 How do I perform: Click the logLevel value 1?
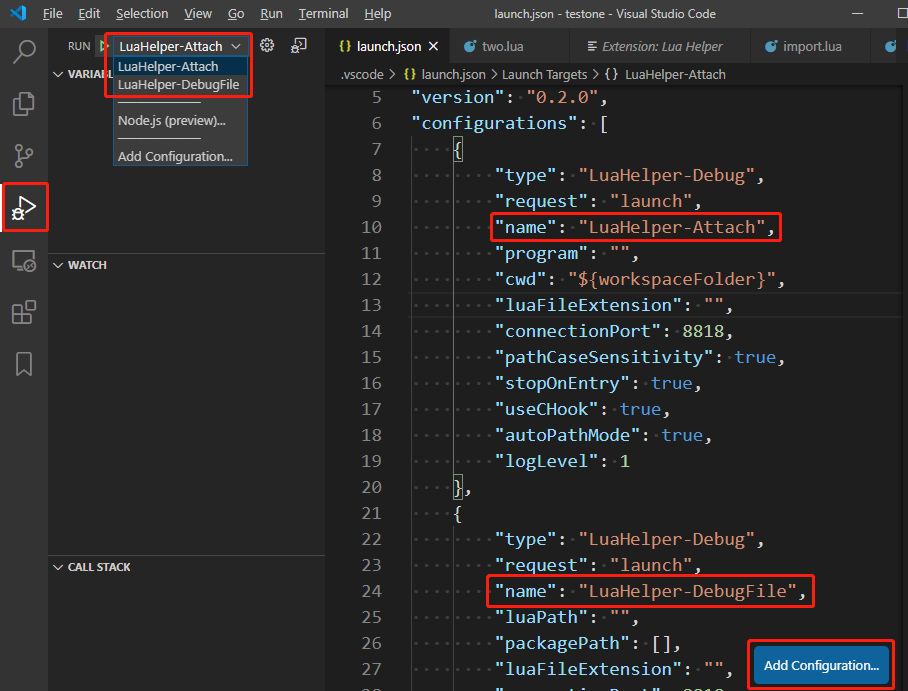(625, 461)
